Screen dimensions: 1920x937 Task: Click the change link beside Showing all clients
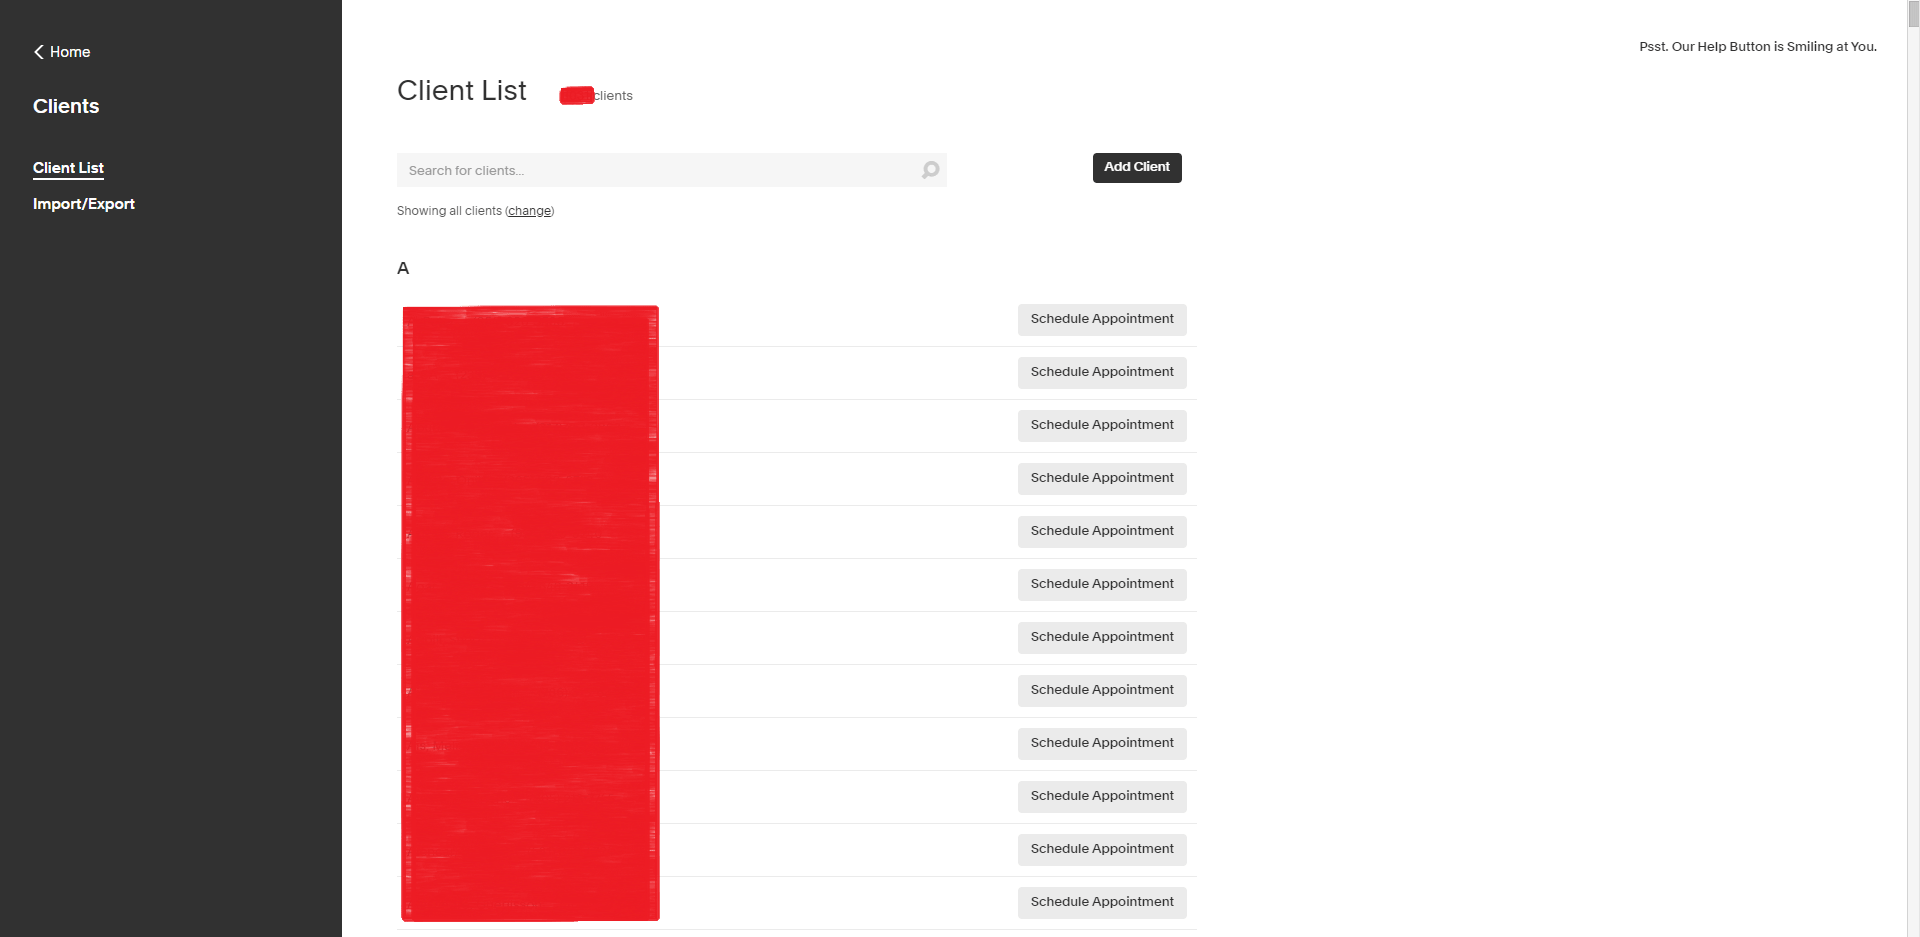pos(529,211)
